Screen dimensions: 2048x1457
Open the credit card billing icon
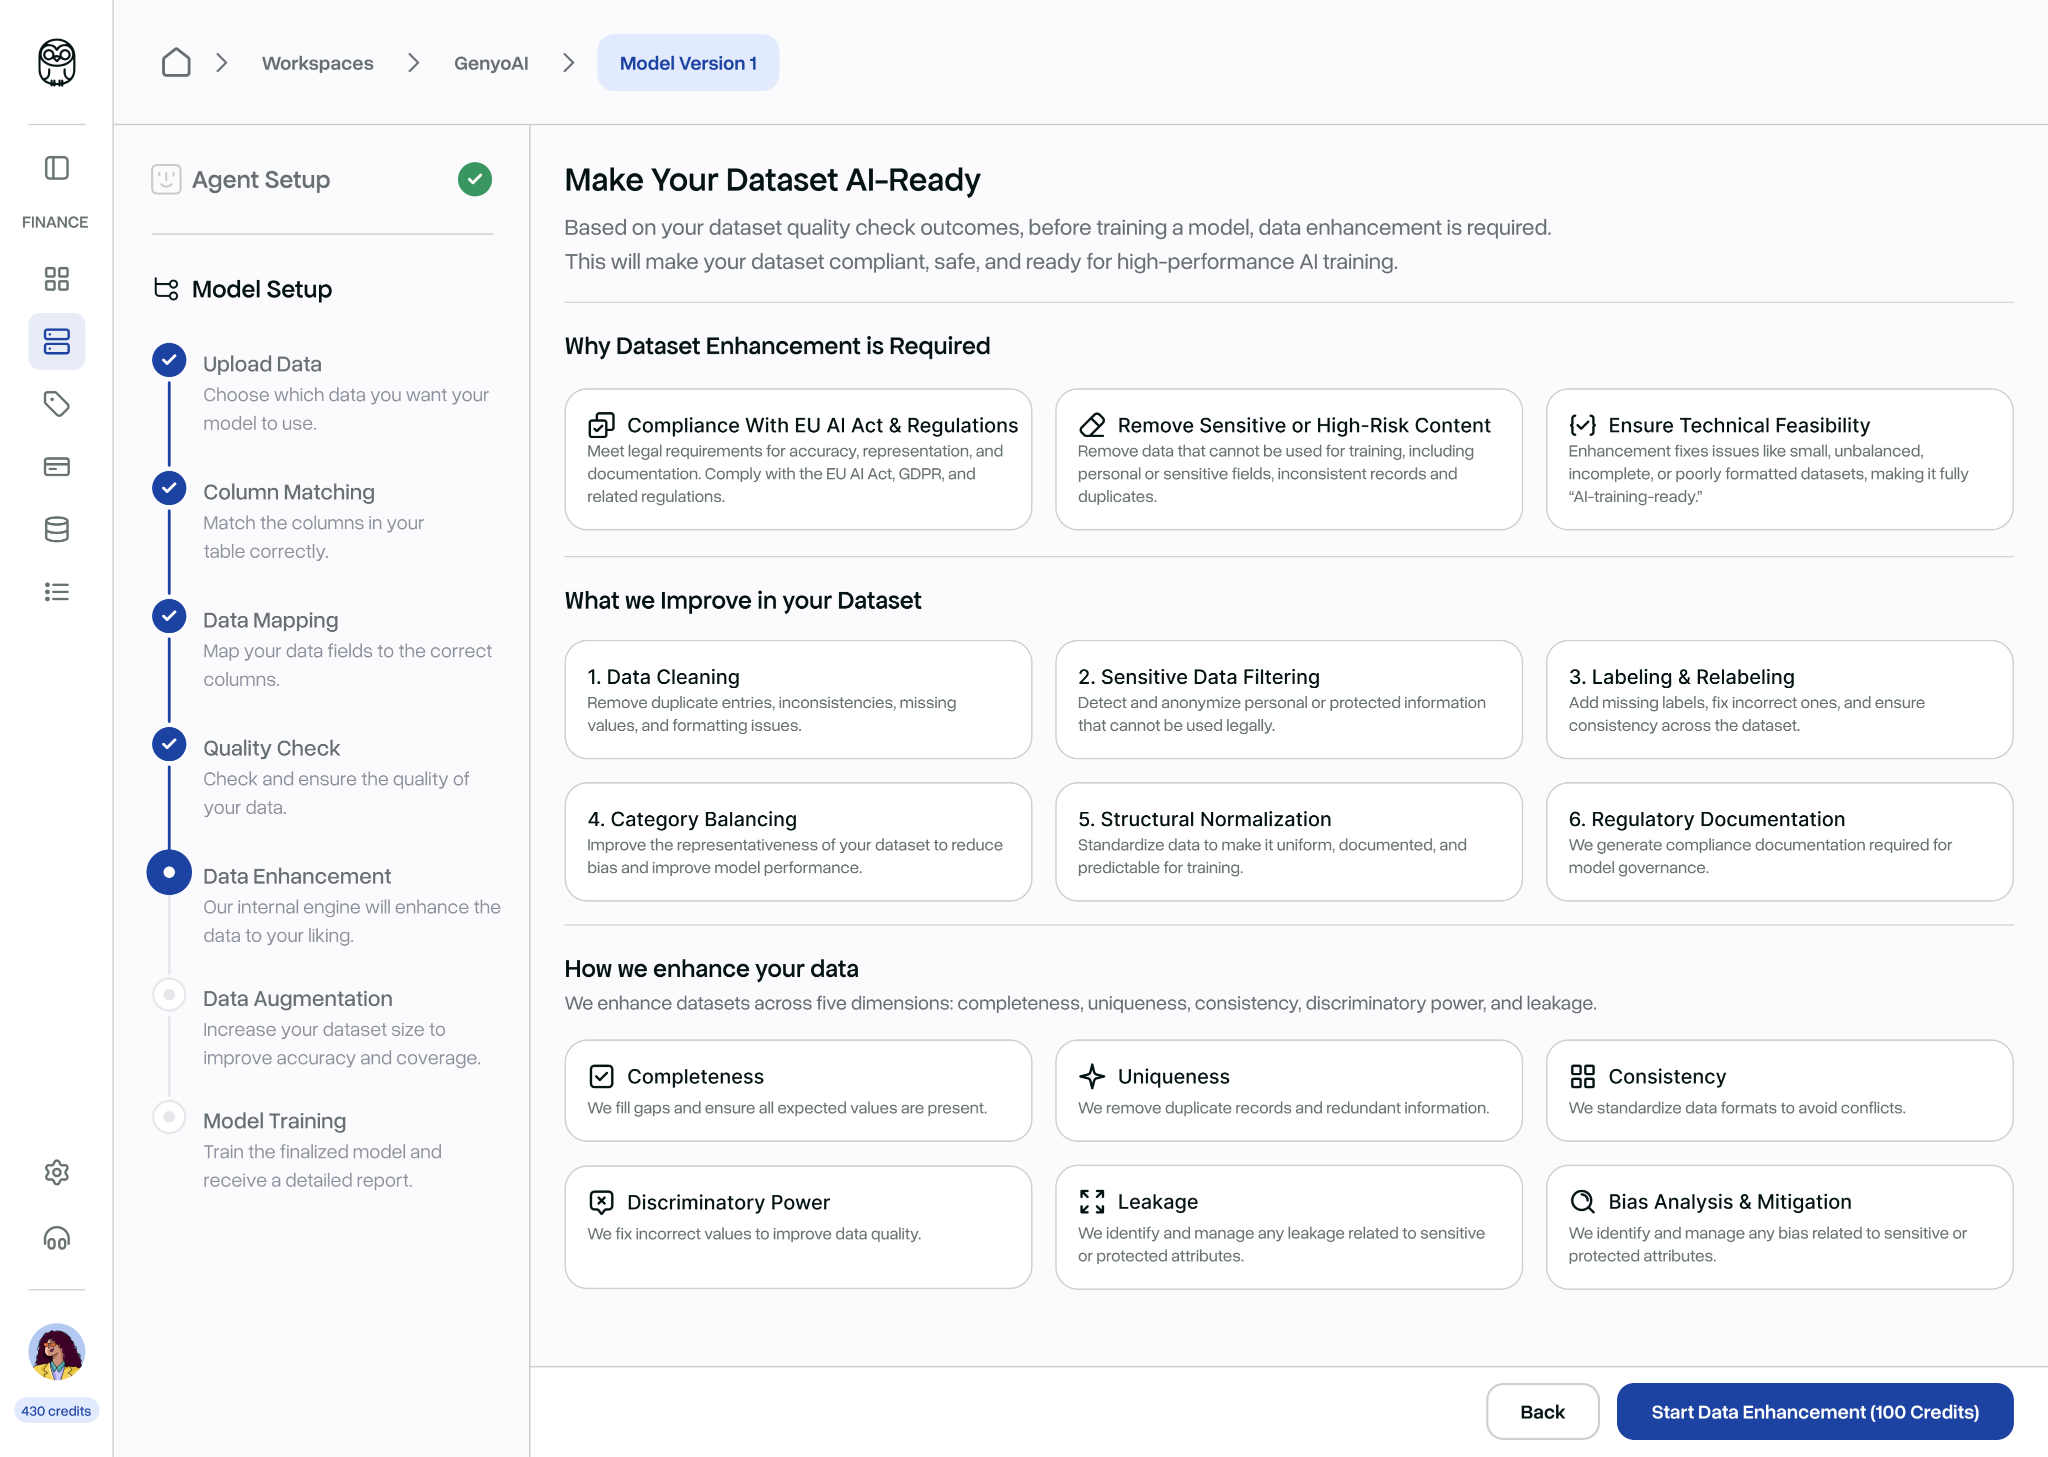(57, 467)
